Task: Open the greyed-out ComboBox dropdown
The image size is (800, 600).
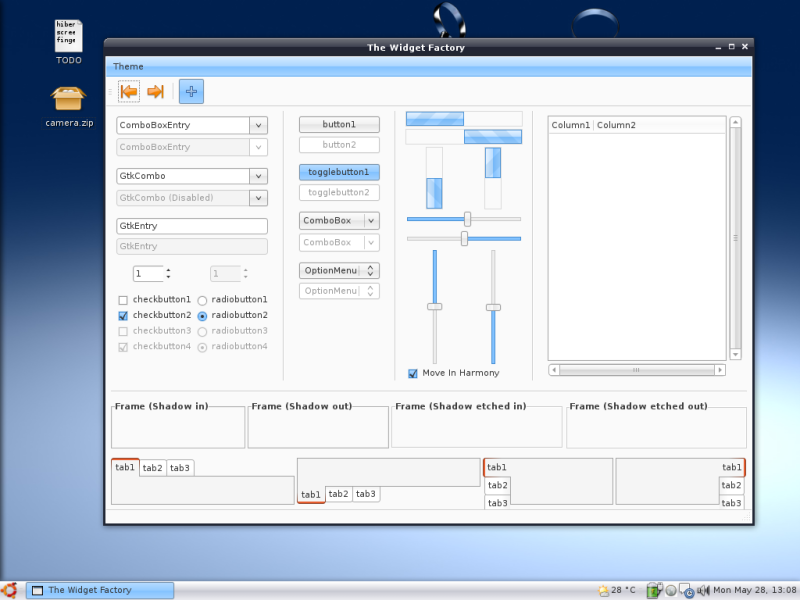Action: [339, 242]
